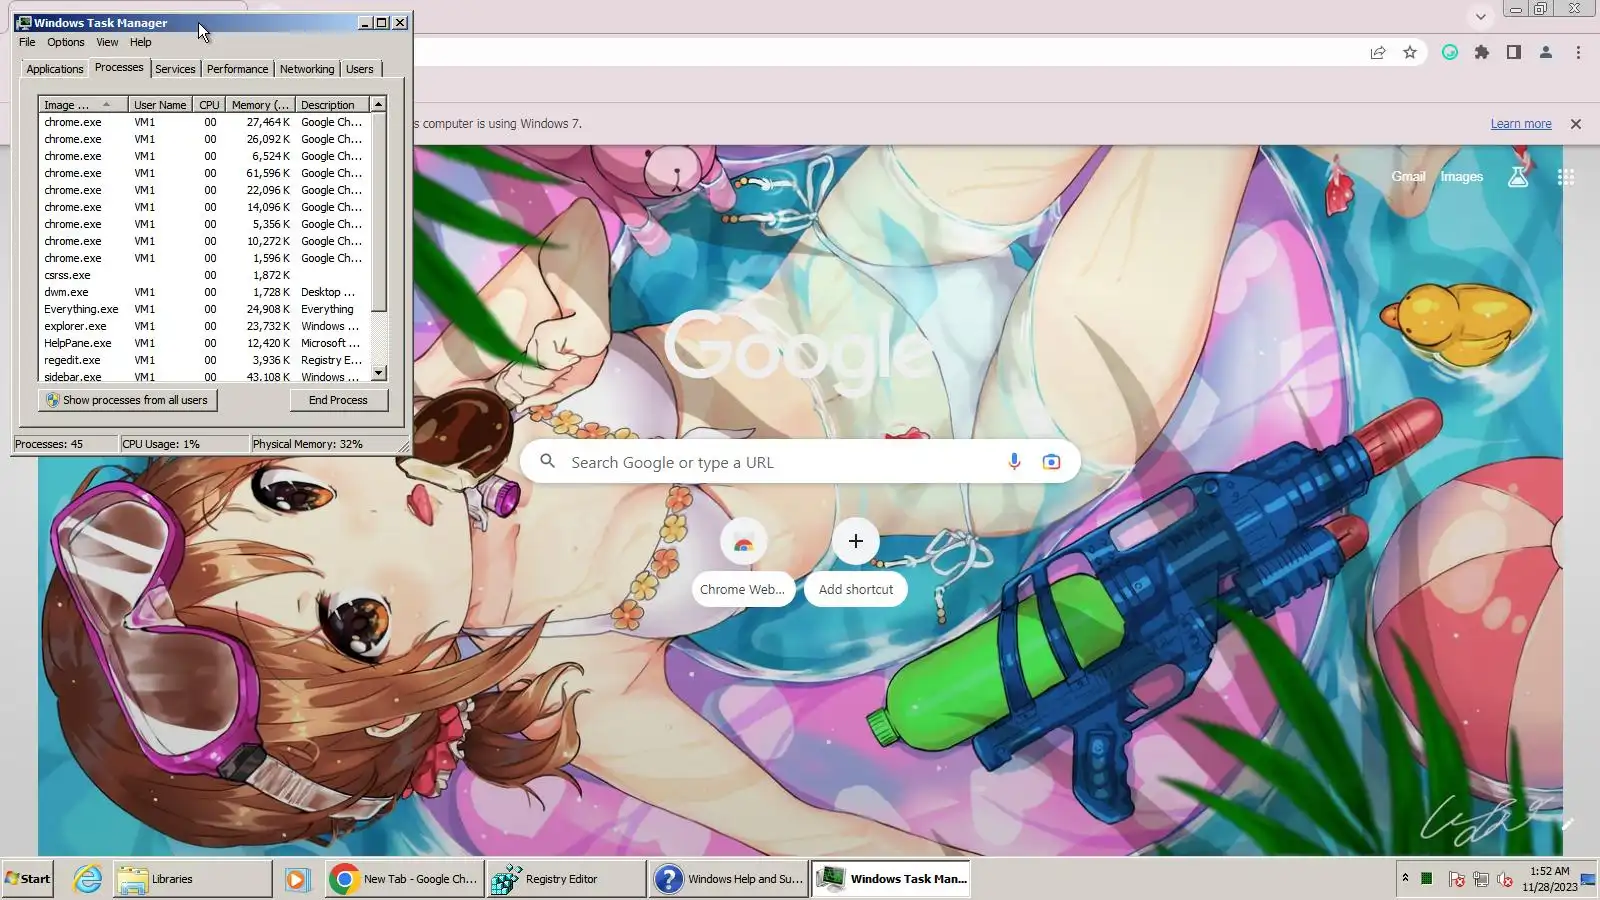Open Libraries from the taskbar
The width and height of the screenshot is (1600, 900).
(x=192, y=879)
